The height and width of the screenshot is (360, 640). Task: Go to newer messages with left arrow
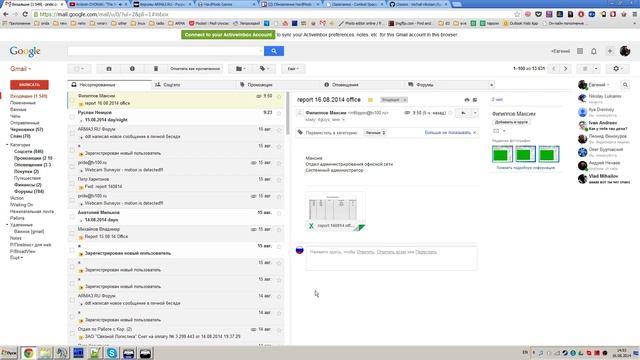coord(554,69)
